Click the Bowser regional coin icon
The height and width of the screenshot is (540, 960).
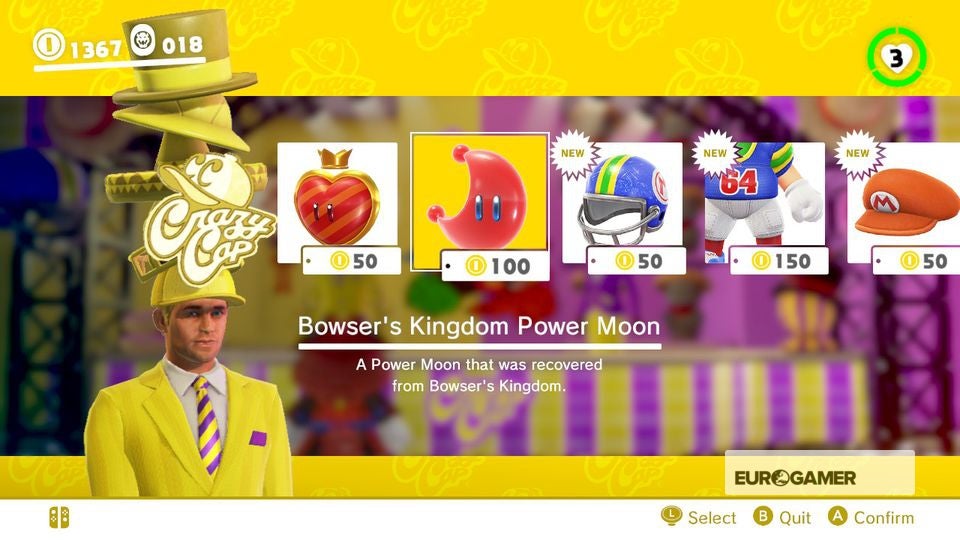tap(143, 40)
